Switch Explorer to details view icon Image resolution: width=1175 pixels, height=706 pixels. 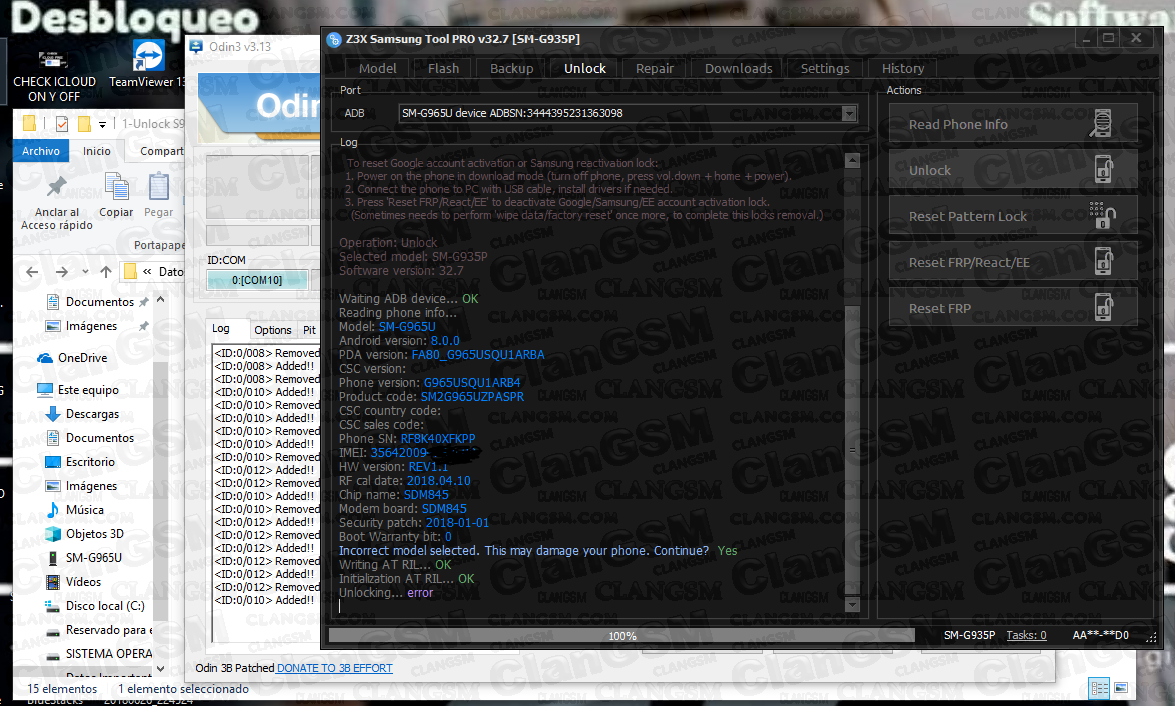(x=1099, y=687)
